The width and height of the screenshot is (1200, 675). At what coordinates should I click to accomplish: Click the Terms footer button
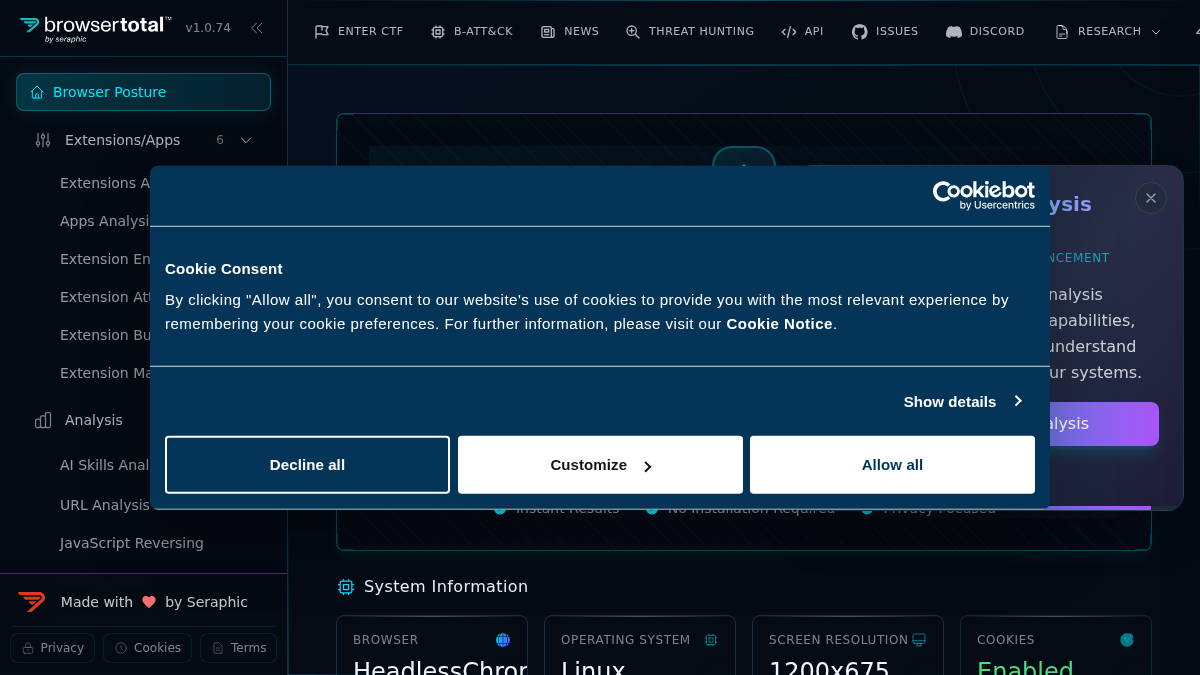click(238, 648)
